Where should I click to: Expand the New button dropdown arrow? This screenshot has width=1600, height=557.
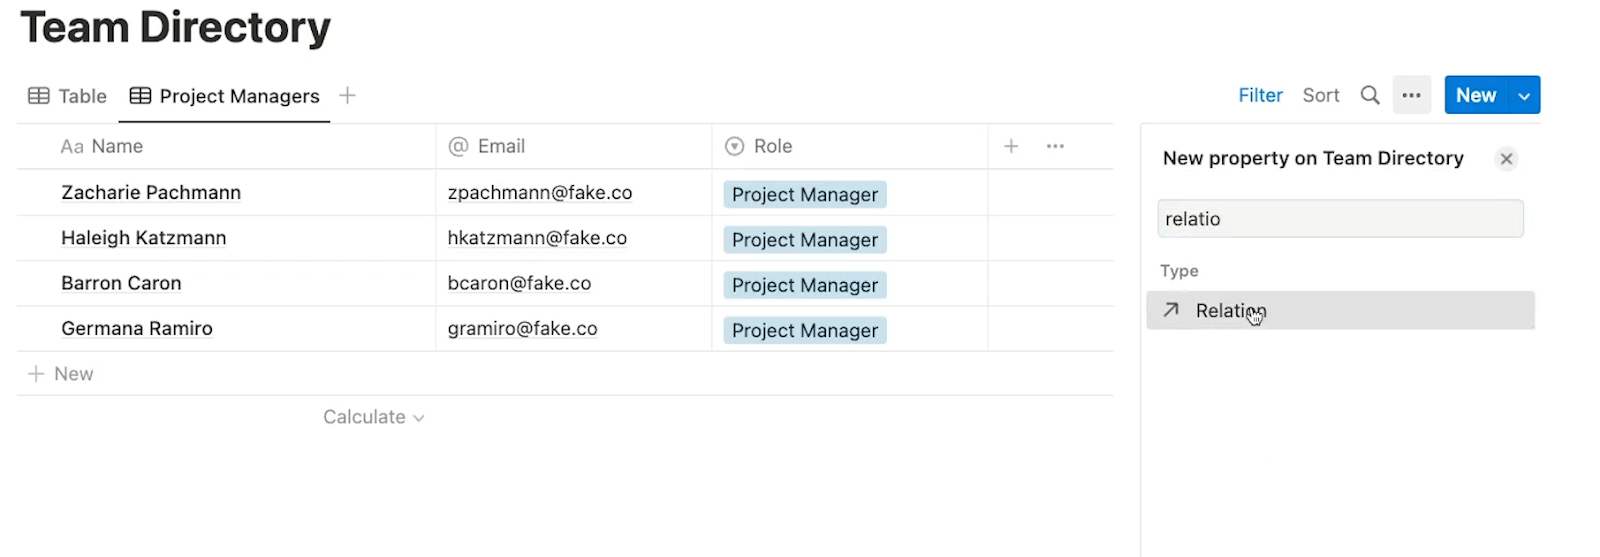coord(1524,95)
